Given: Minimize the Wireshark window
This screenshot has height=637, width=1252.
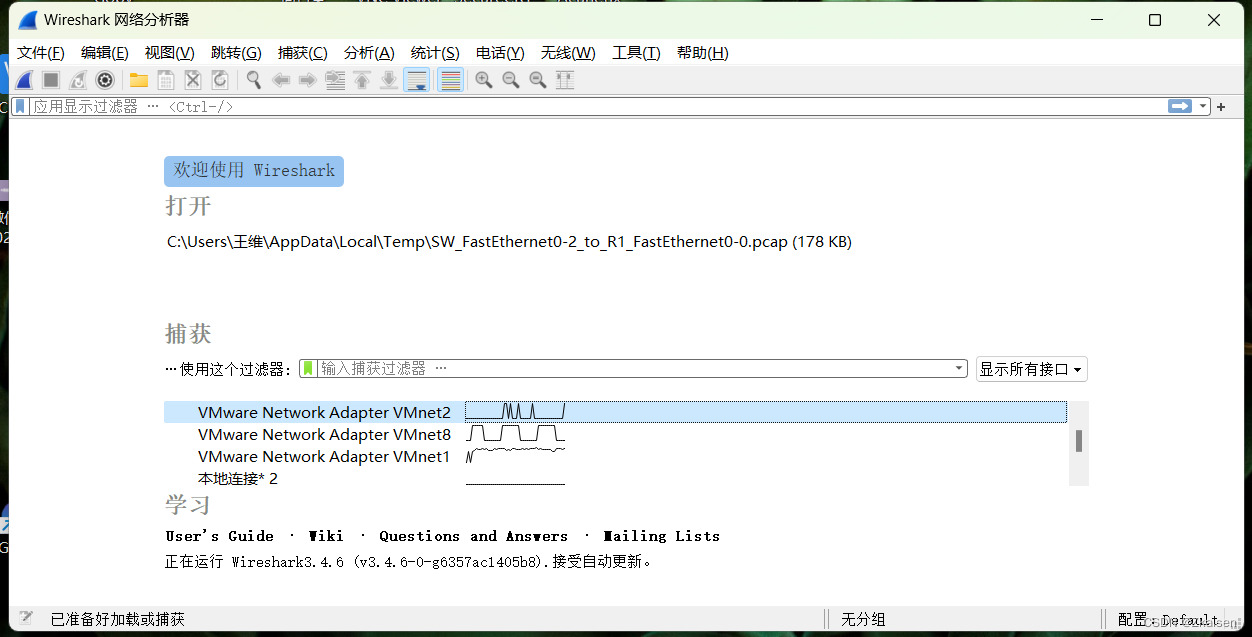Looking at the screenshot, I should coord(1096,20).
